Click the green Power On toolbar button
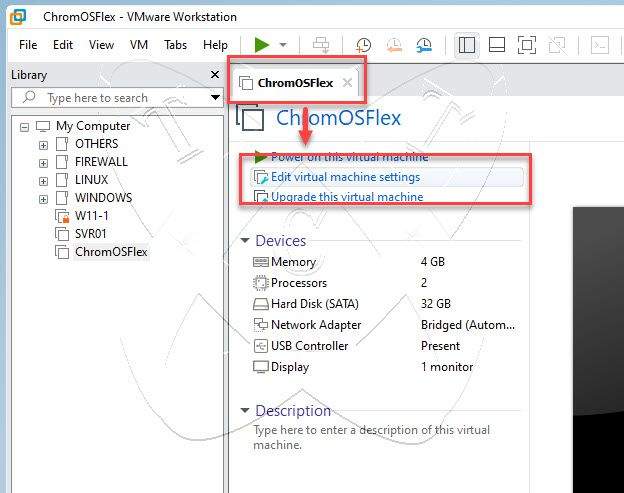The width and height of the screenshot is (624, 493). click(x=262, y=45)
